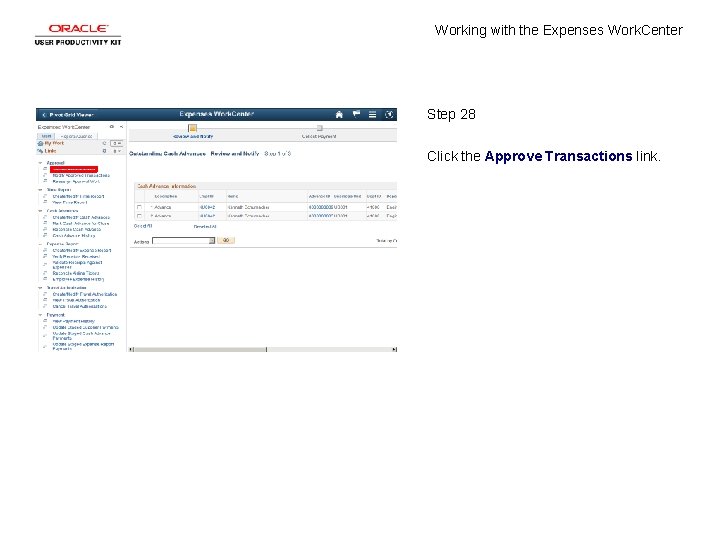Open the Approve Transactions link
The width and height of the screenshot is (720, 540).
74,169
